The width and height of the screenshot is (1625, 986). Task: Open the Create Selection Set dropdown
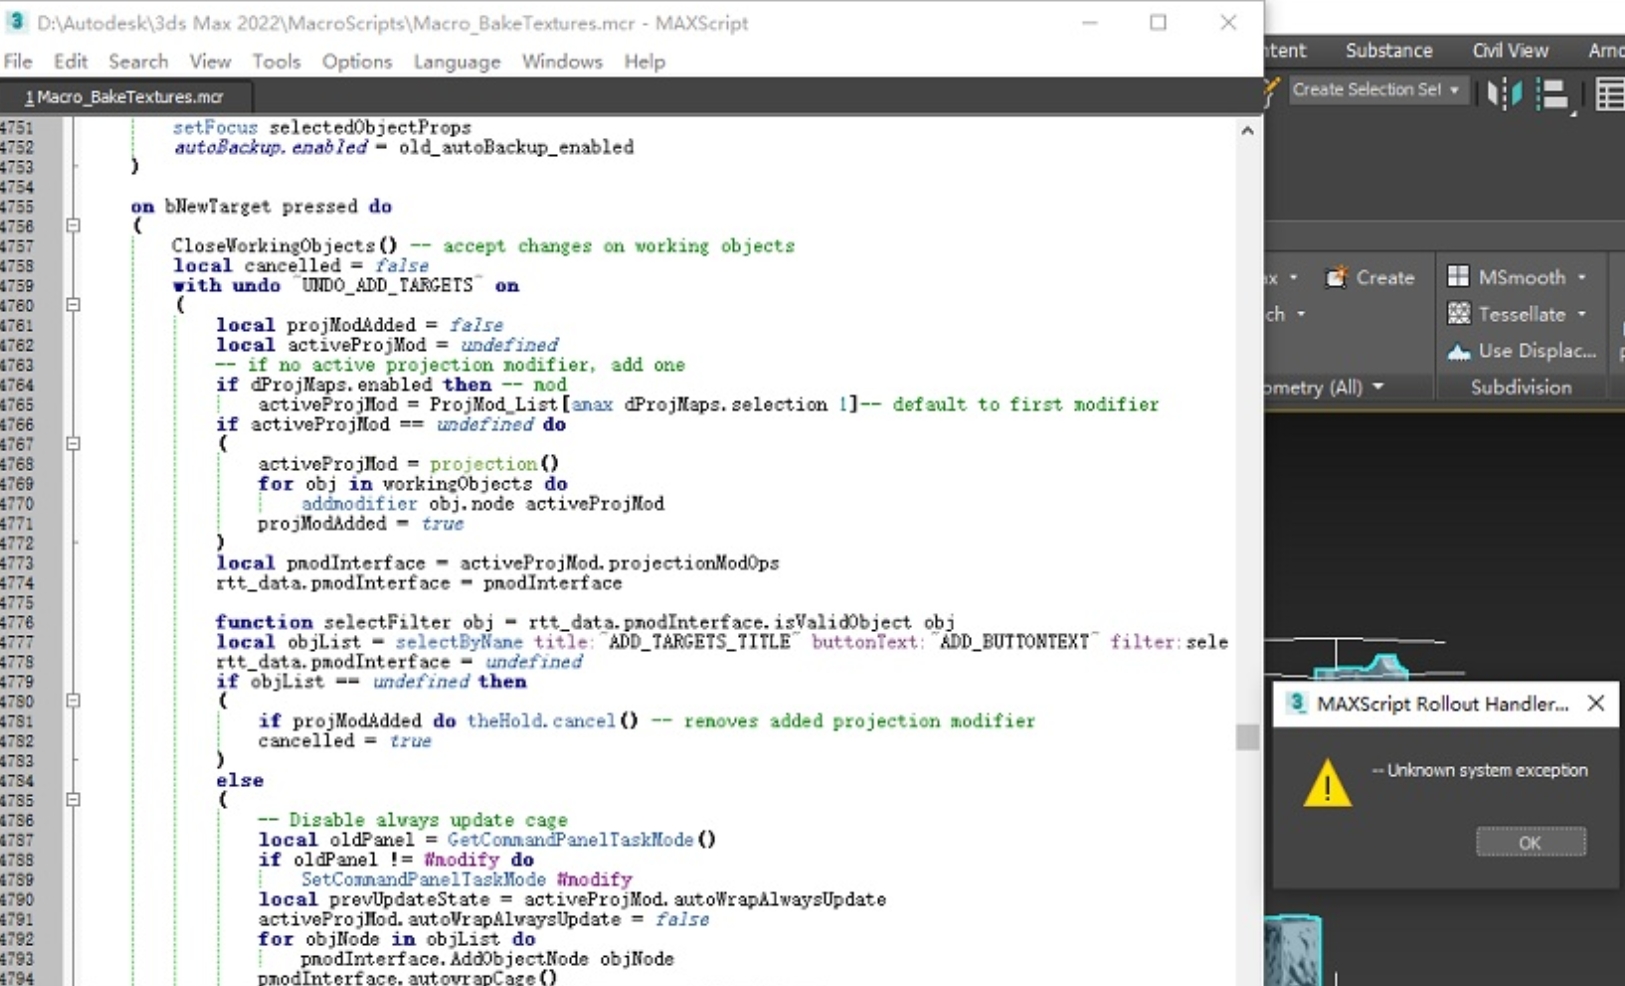[x=1453, y=90]
